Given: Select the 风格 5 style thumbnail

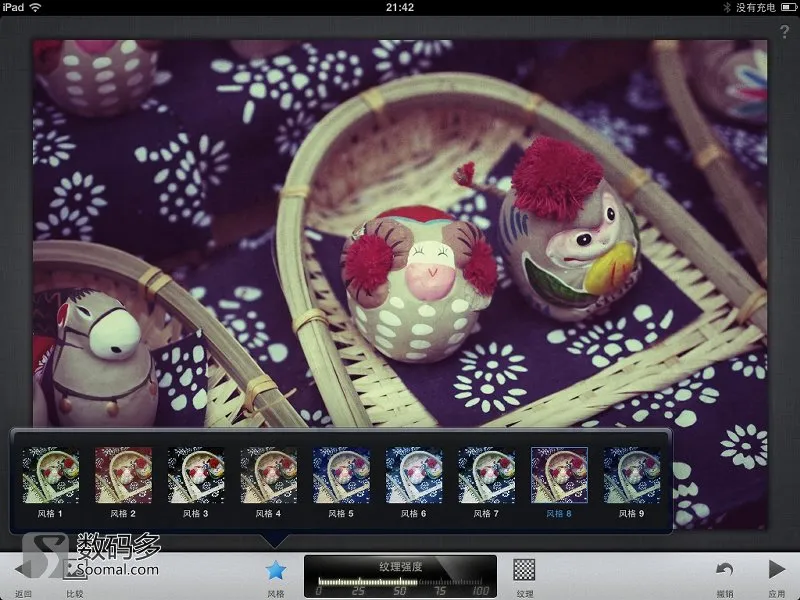Looking at the screenshot, I should 341,476.
